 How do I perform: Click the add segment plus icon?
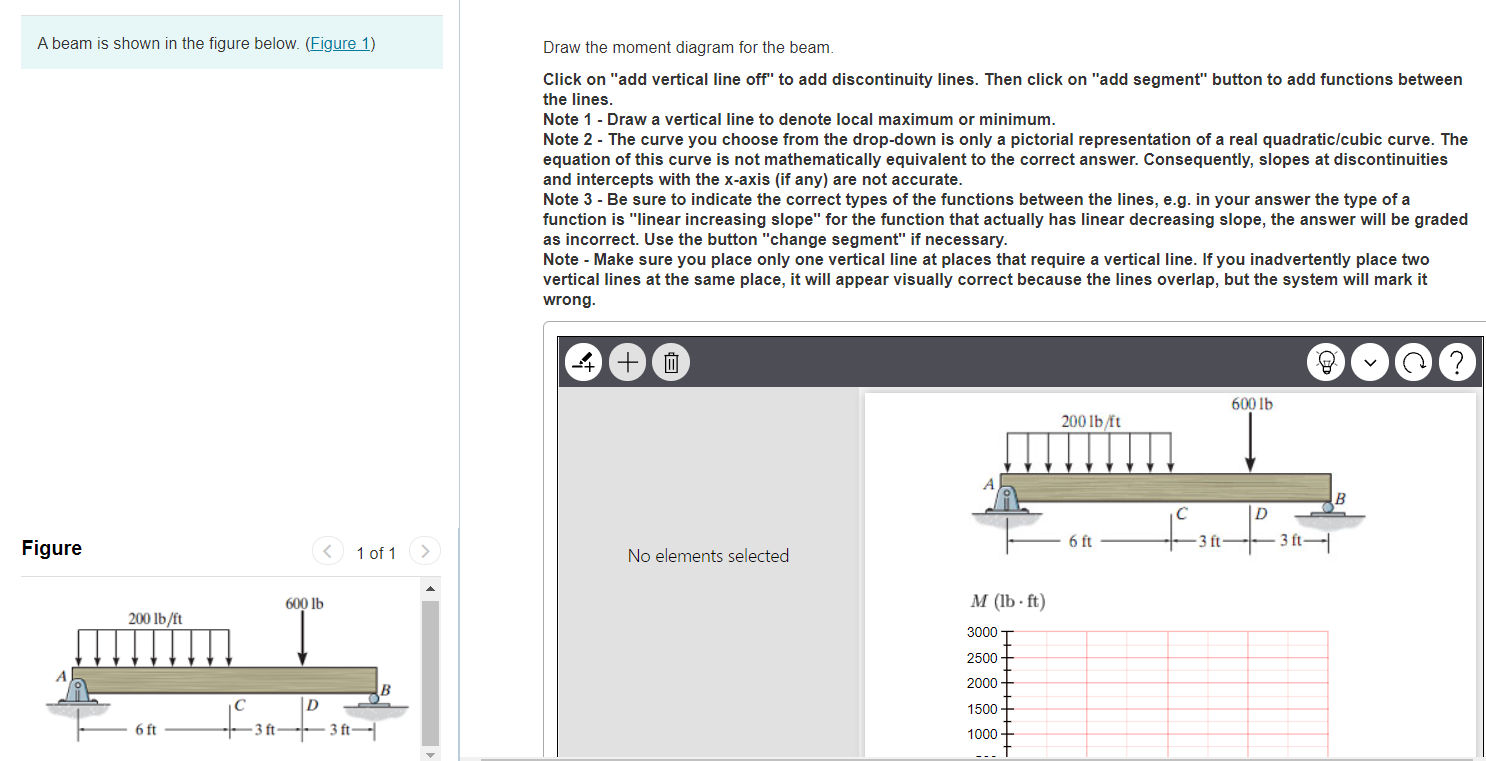(628, 361)
